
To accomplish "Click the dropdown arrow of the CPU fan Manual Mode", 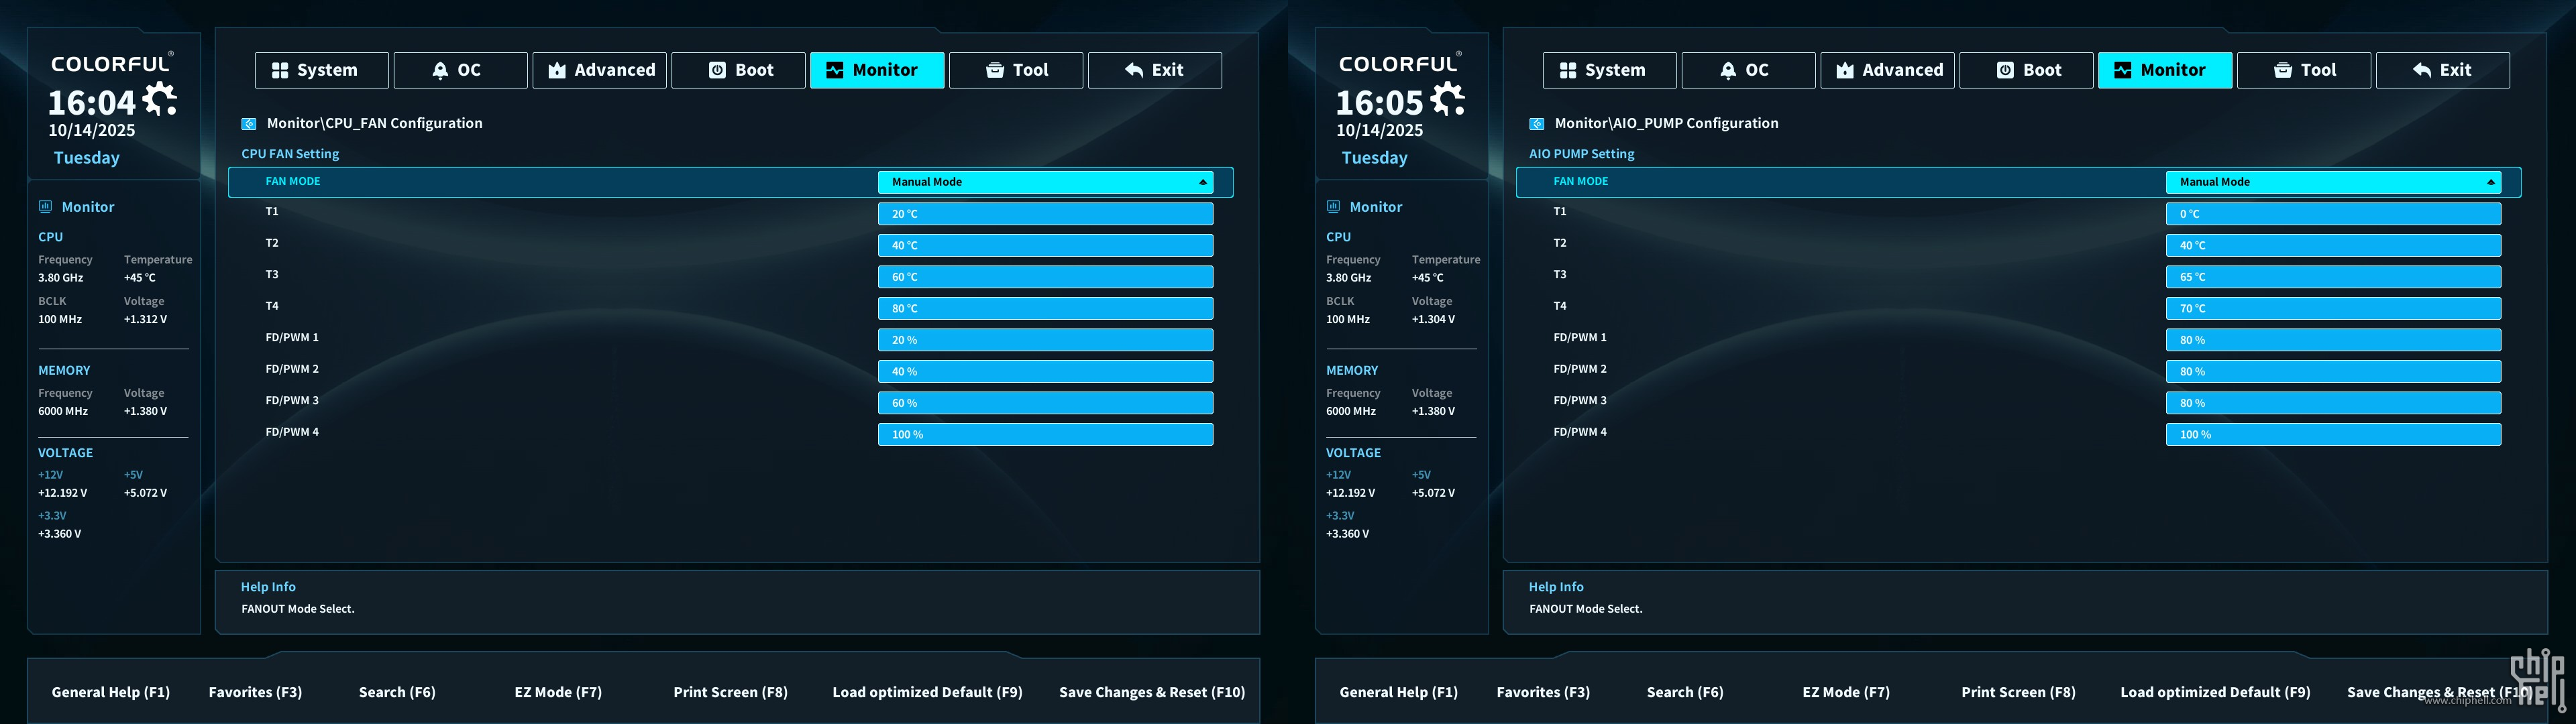I will [1203, 182].
